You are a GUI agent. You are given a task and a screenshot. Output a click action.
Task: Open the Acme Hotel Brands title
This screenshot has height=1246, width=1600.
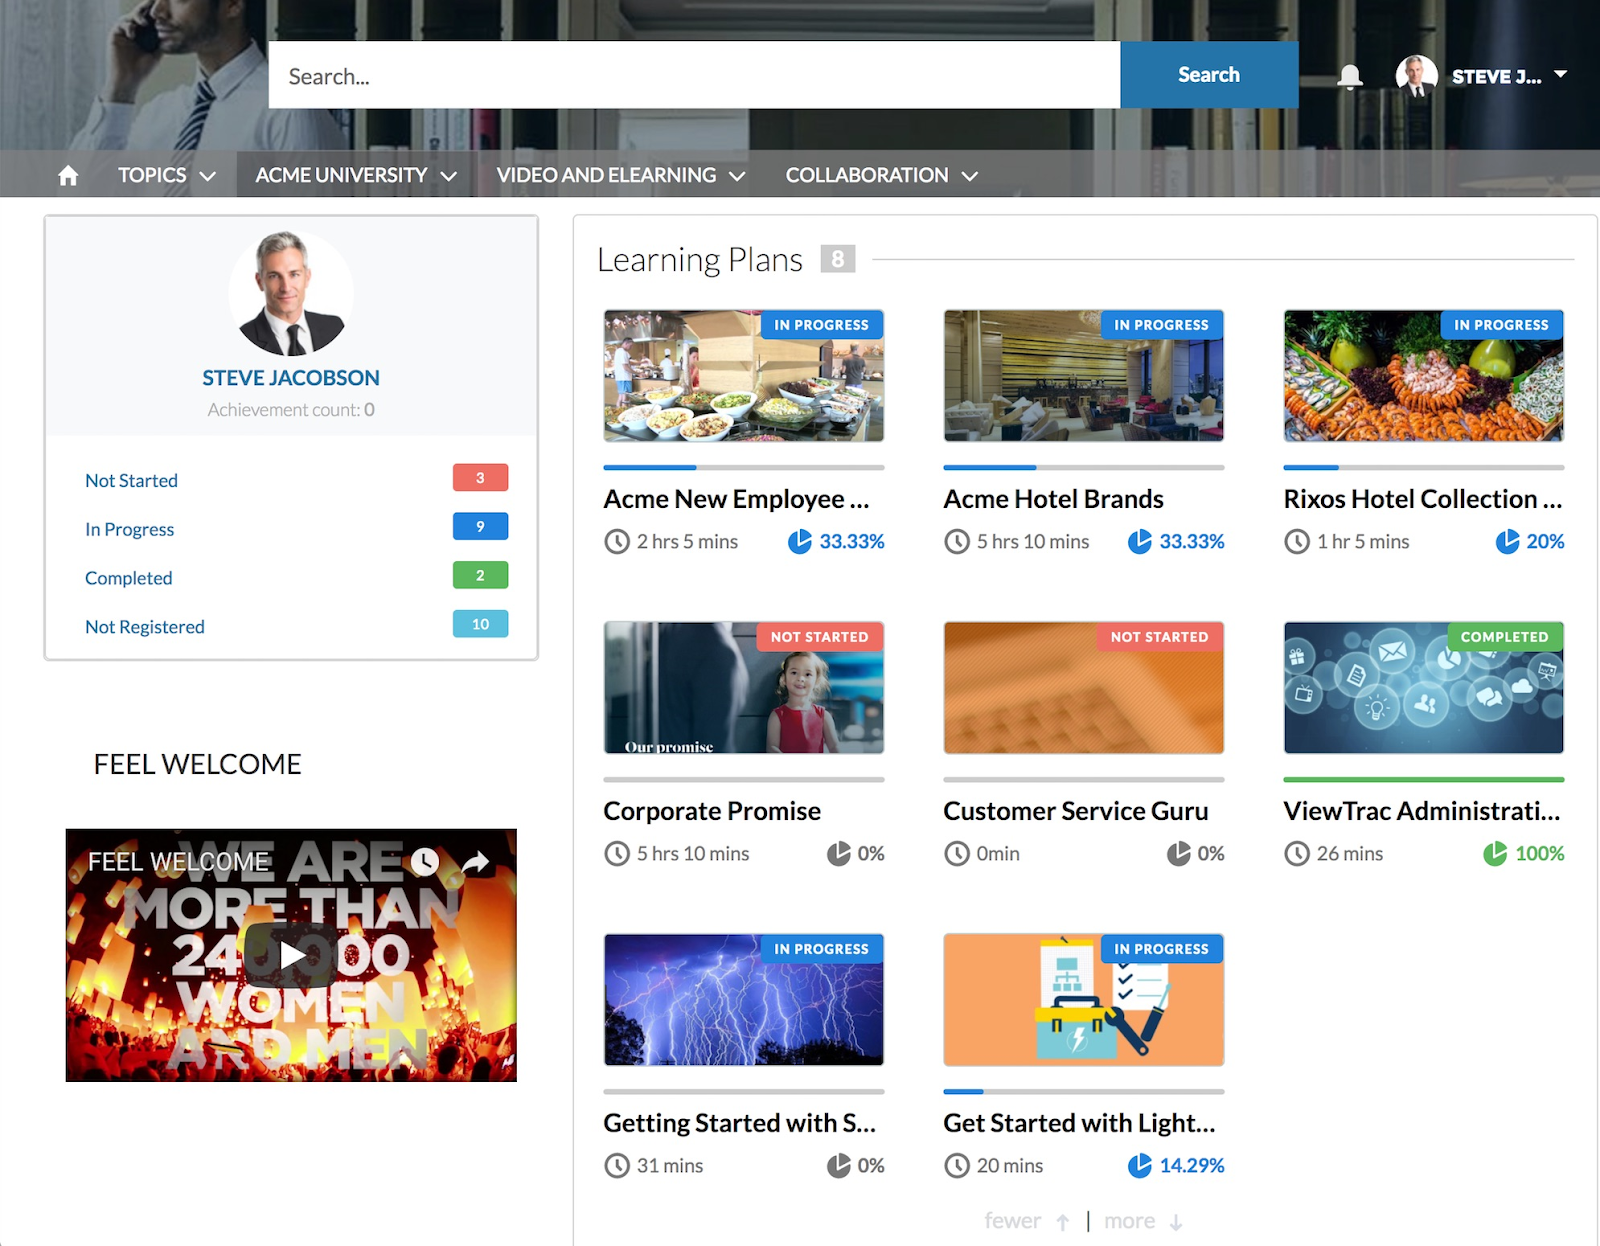(1053, 499)
